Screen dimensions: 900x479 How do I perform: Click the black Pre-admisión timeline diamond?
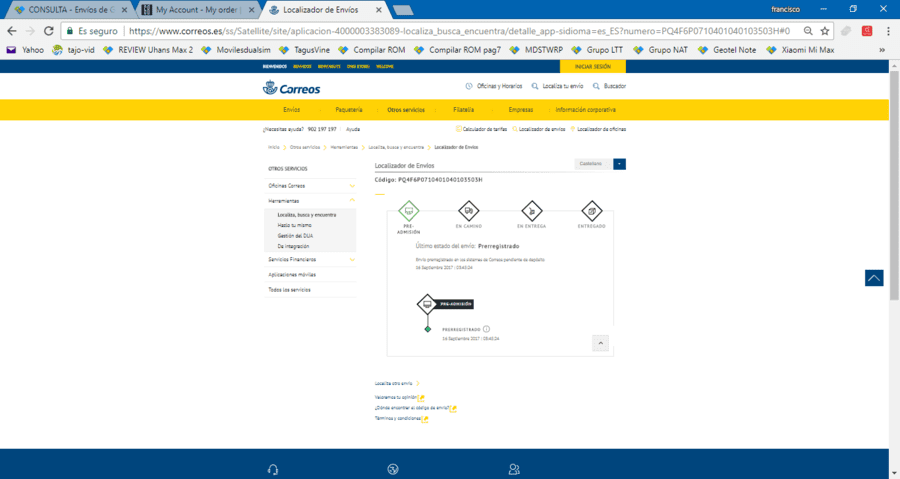[x=427, y=304]
